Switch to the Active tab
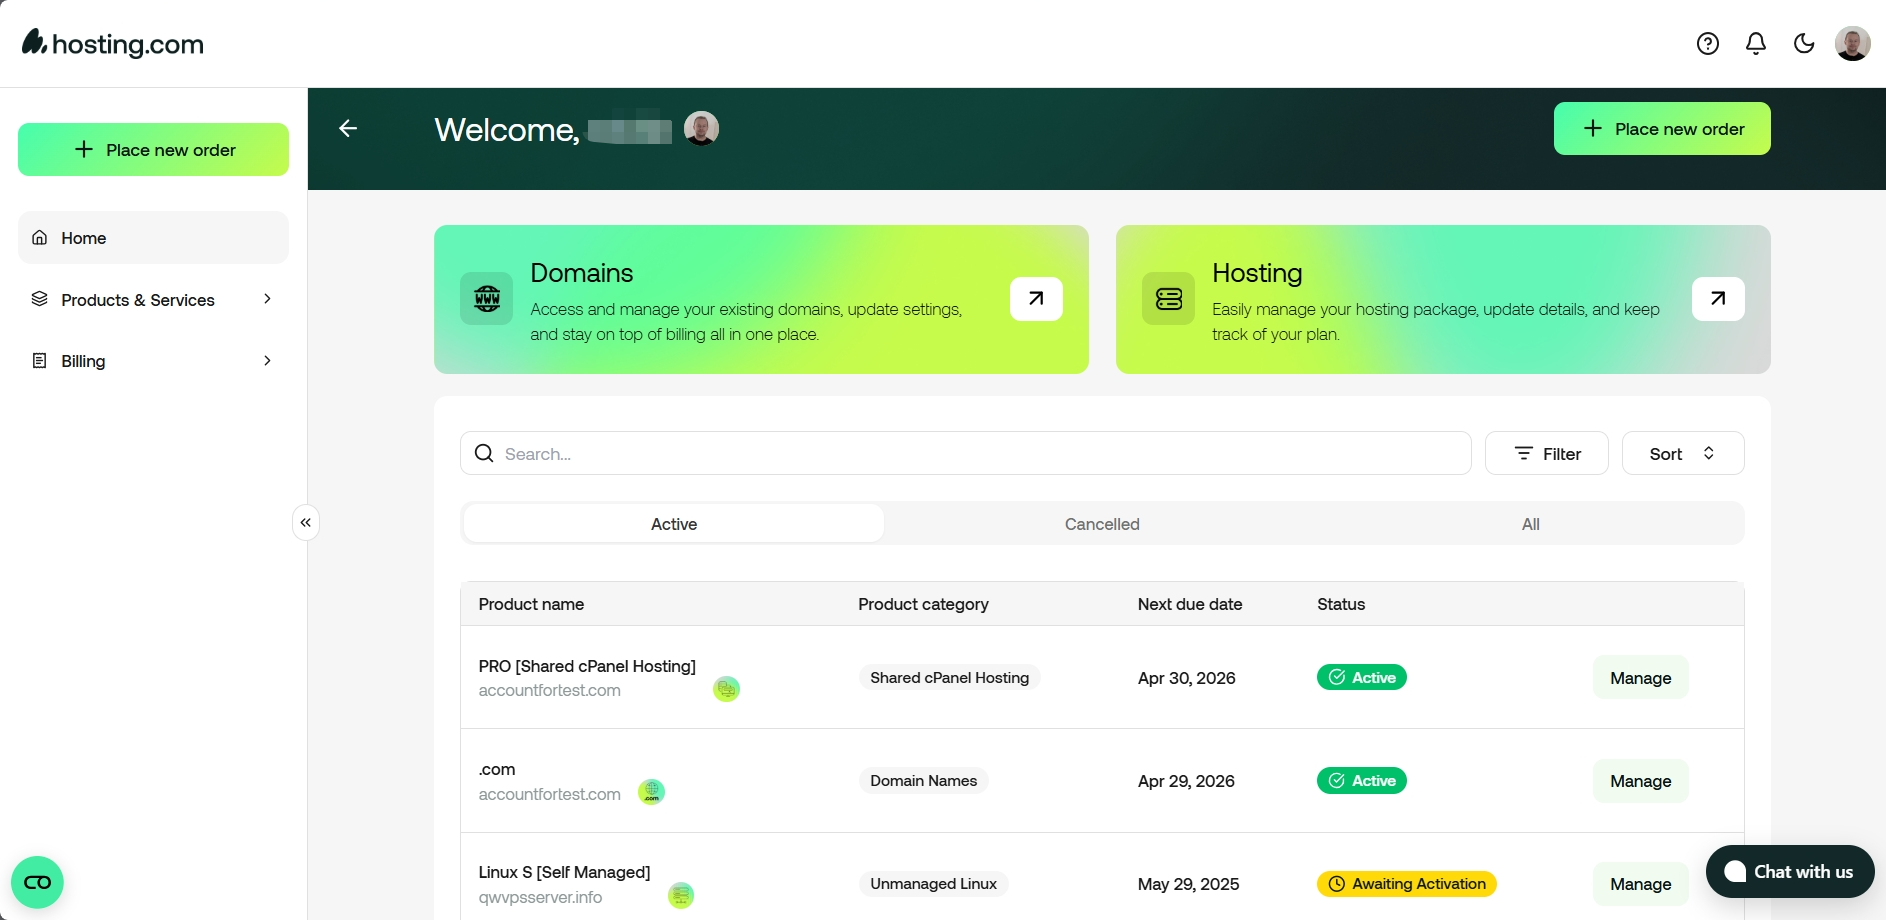Viewport: 1886px width, 920px height. pos(674,524)
